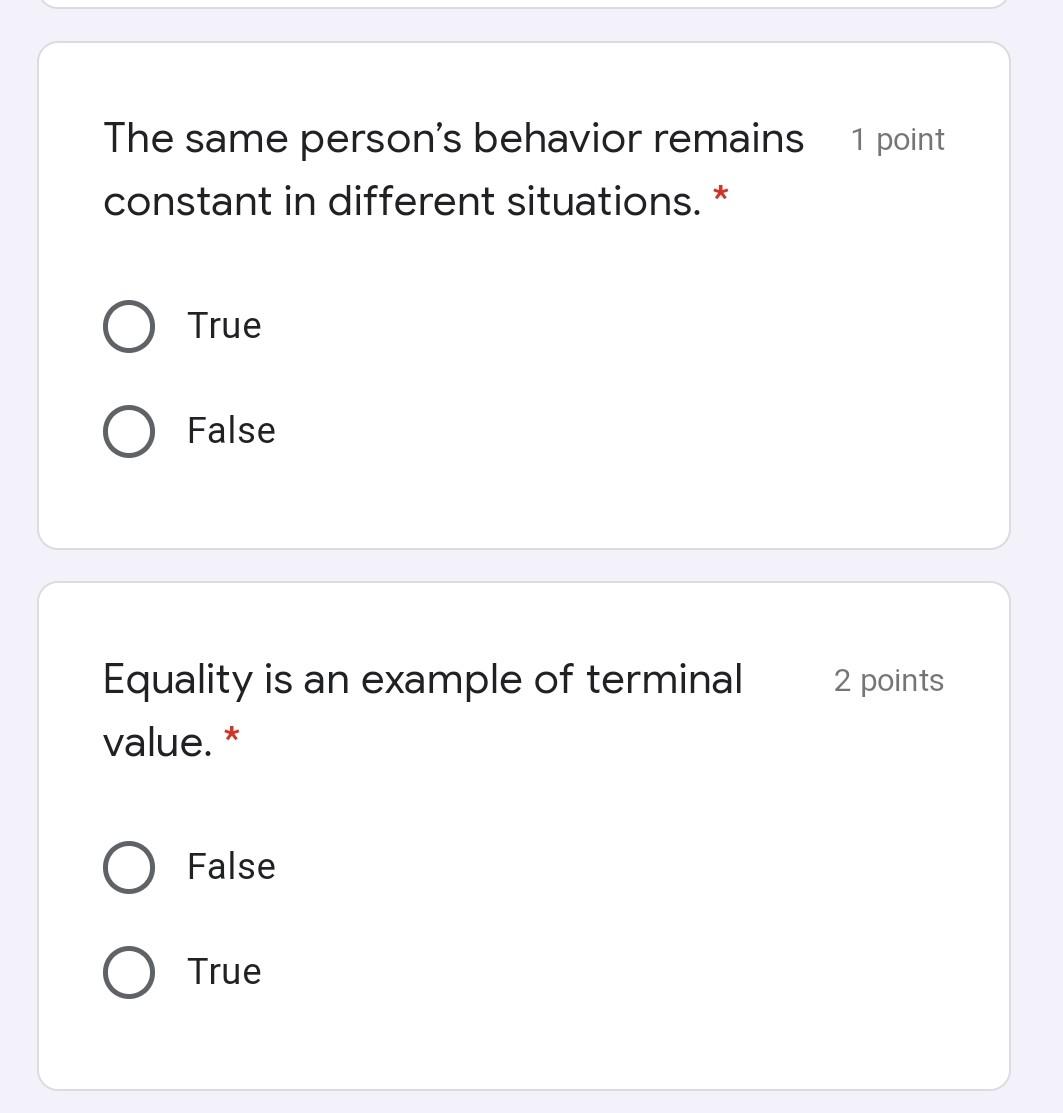Click the '2 points' label
Image resolution: width=1063 pixels, height=1113 pixels.
click(888, 680)
